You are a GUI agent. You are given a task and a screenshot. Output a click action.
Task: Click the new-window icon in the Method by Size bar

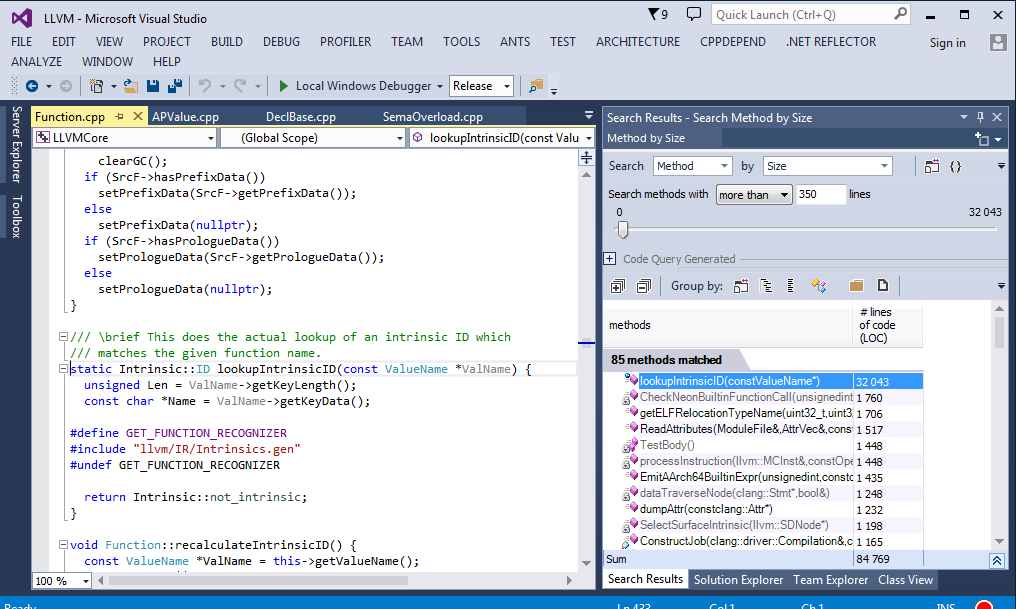[x=982, y=139]
